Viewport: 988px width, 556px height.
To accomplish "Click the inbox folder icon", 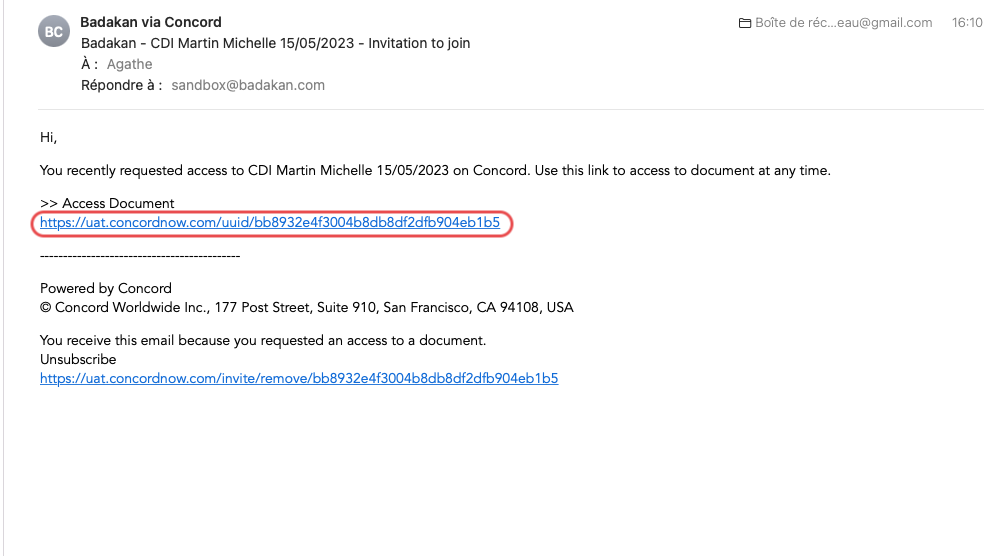I will (x=745, y=23).
